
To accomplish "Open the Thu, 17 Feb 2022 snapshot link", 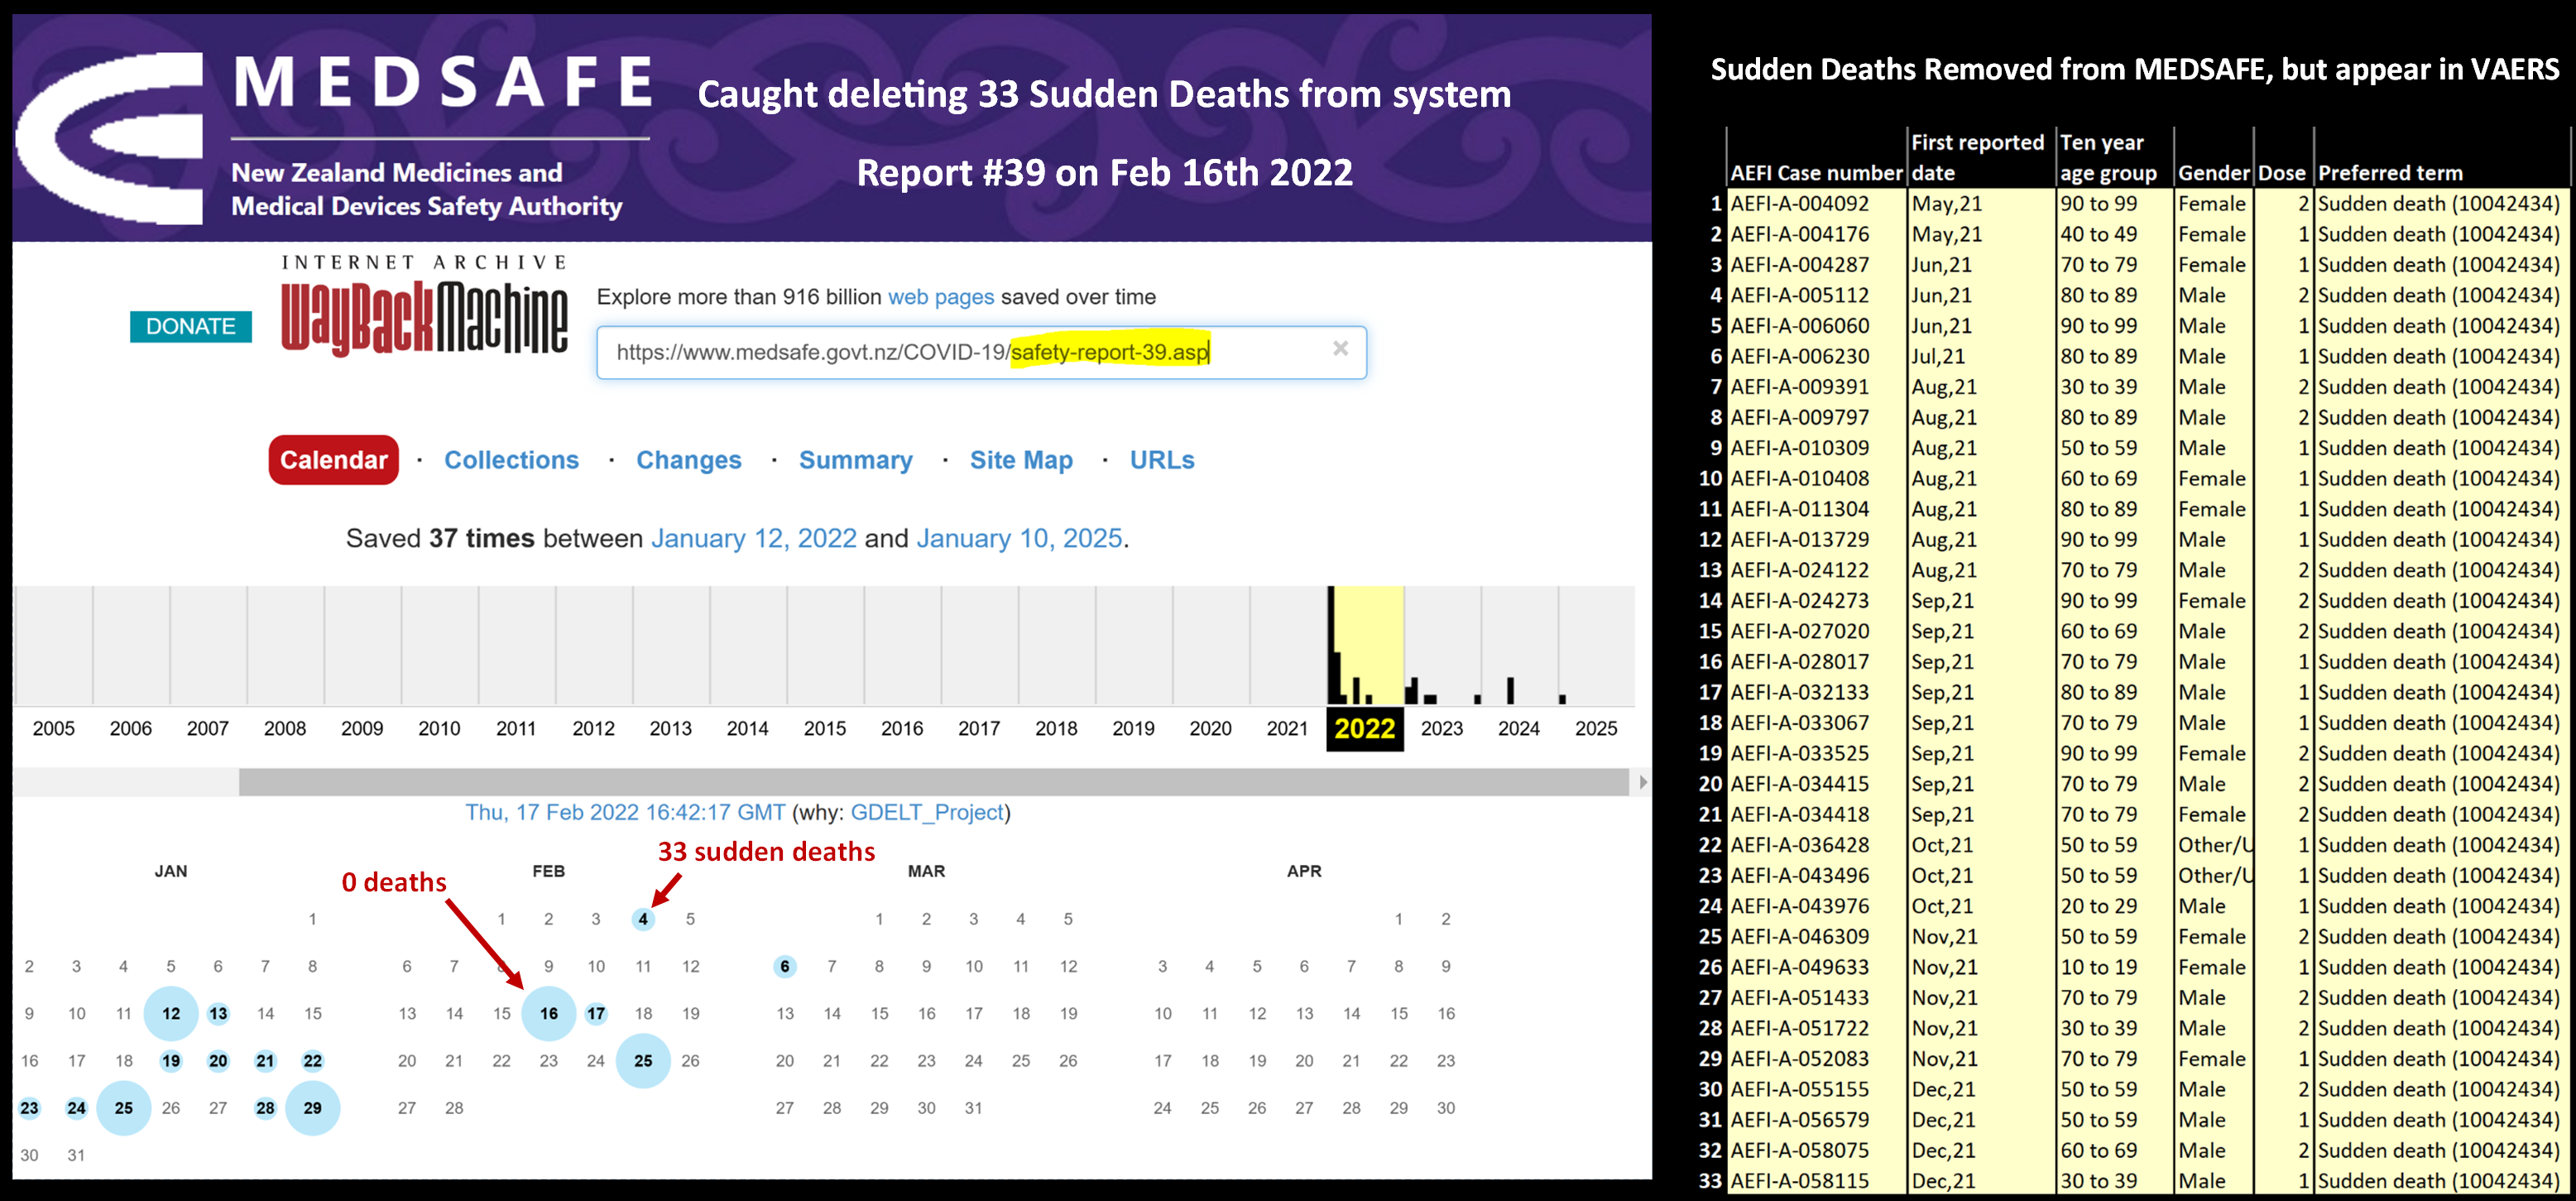I will 625,812.
